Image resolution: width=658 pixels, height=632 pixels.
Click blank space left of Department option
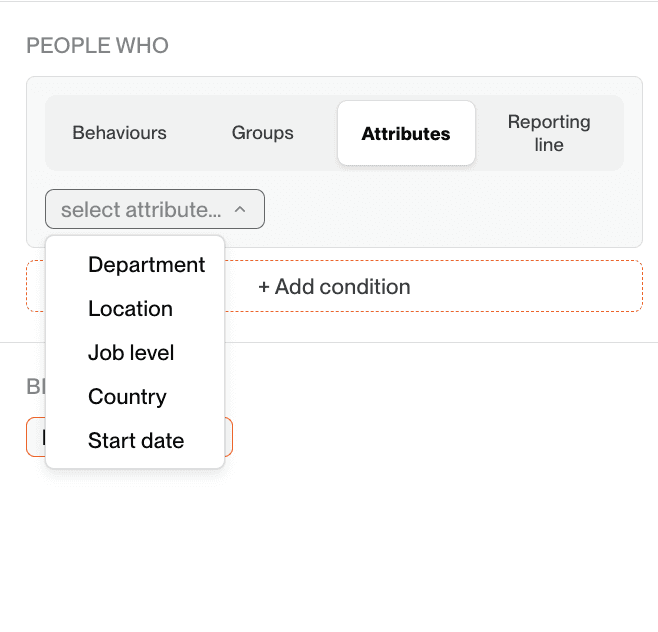pos(66,265)
